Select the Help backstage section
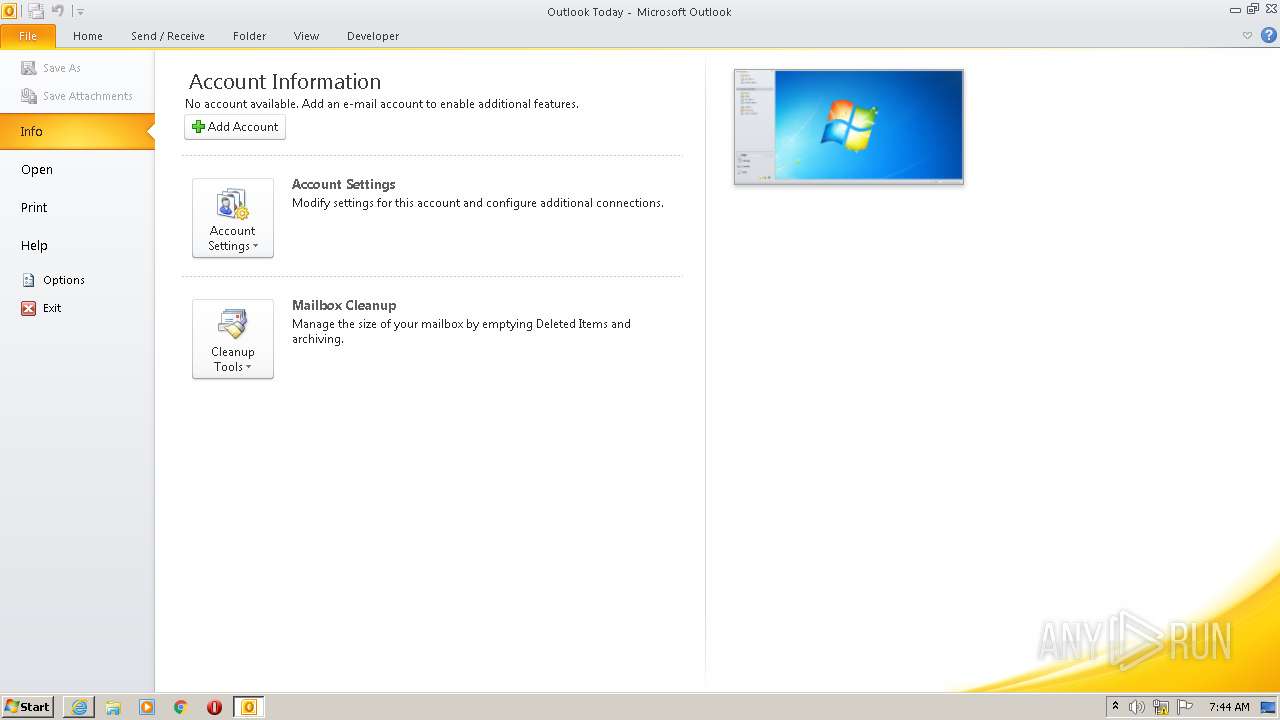 [x=77, y=245]
